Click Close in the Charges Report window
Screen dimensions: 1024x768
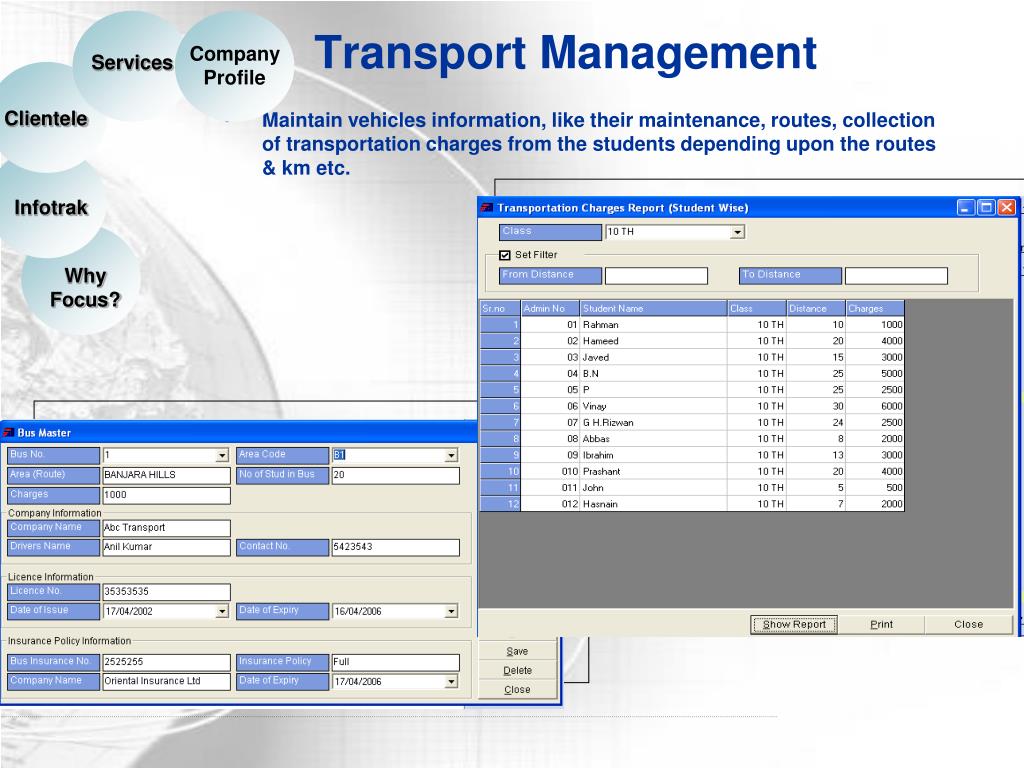tap(968, 624)
